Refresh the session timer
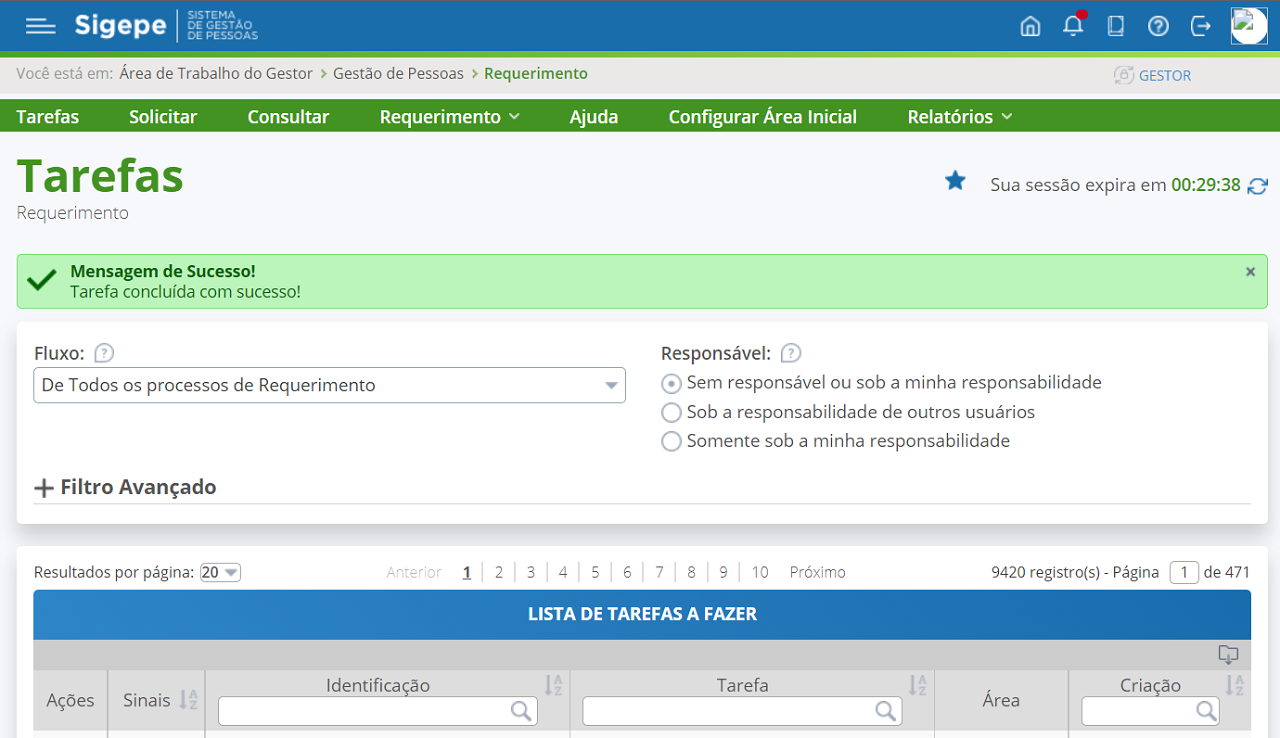The image size is (1280, 738). point(1258,186)
